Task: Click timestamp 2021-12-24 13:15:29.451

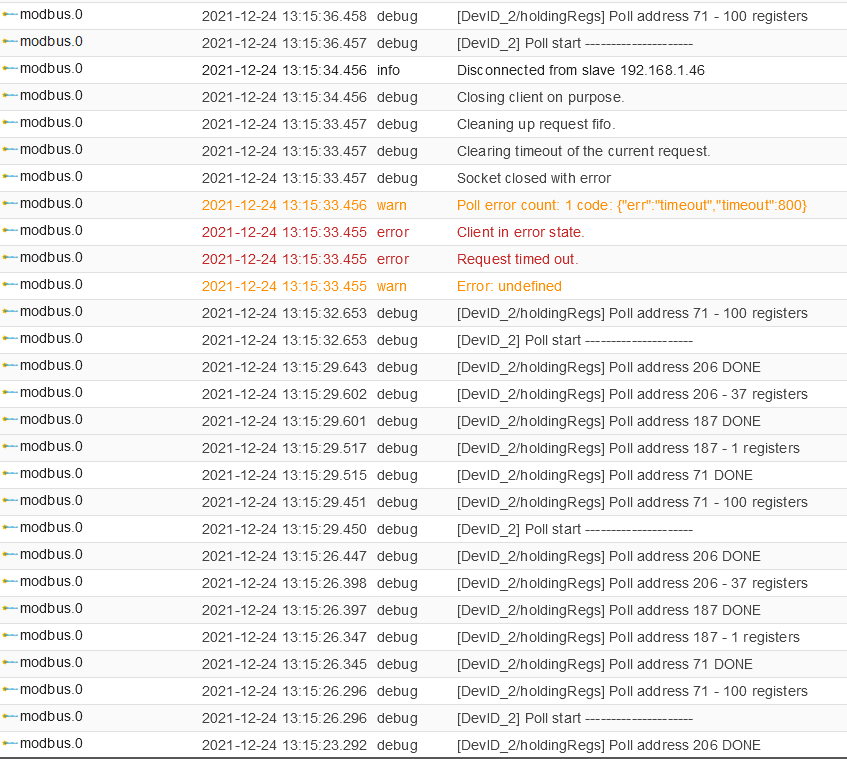Action: [284, 502]
